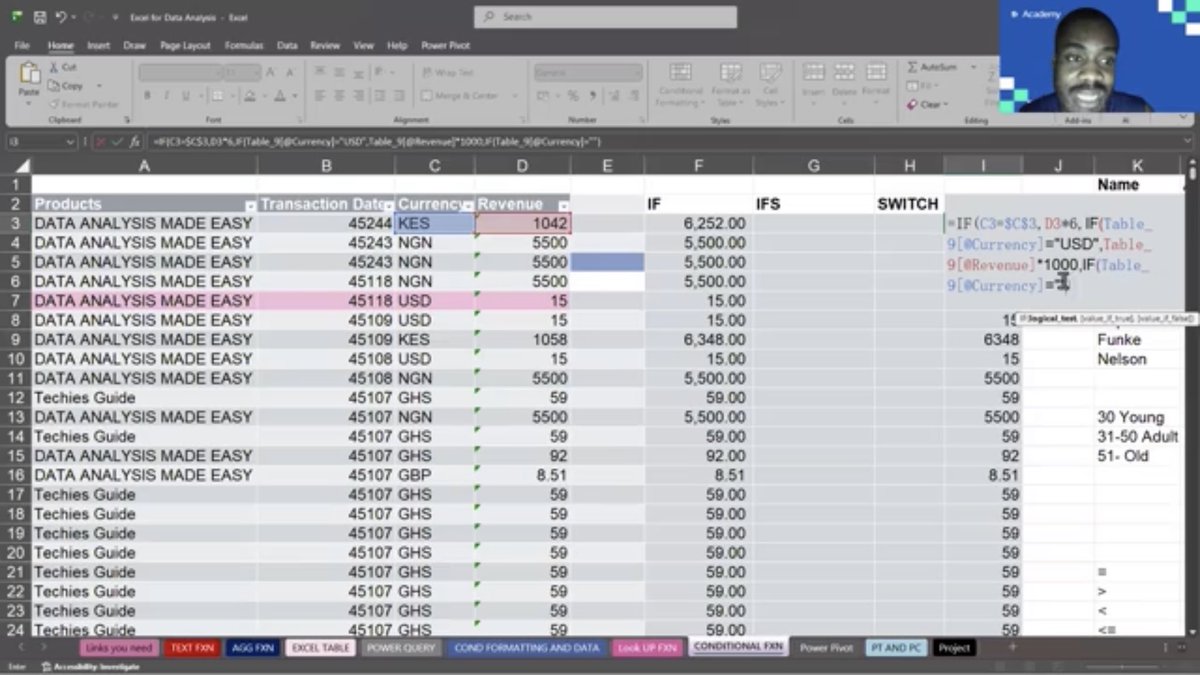Cancel formula entry with X icon
Screen dimensions: 1200x675
click(99, 142)
